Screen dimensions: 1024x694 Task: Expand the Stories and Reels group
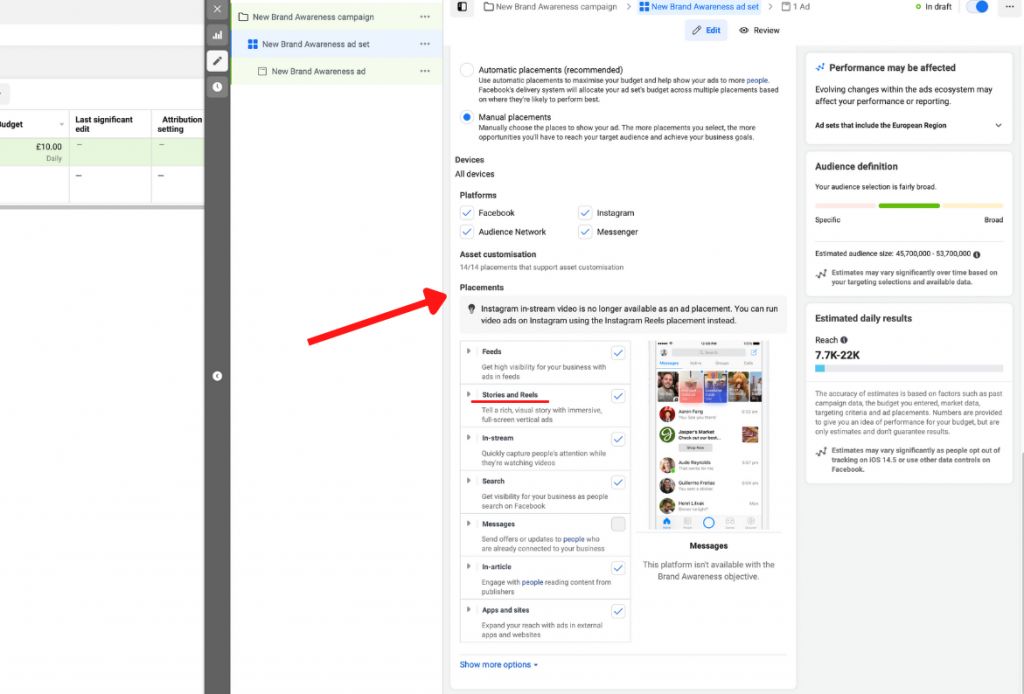click(x=469, y=394)
